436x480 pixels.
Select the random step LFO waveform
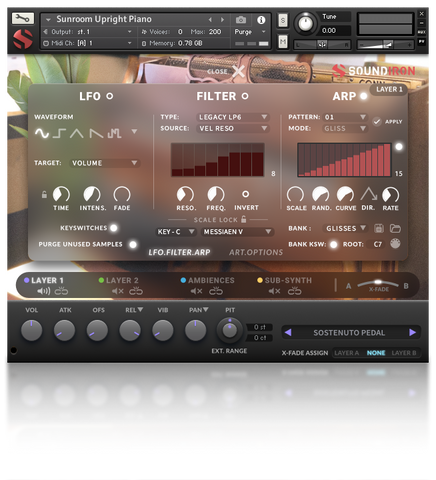click(114, 133)
